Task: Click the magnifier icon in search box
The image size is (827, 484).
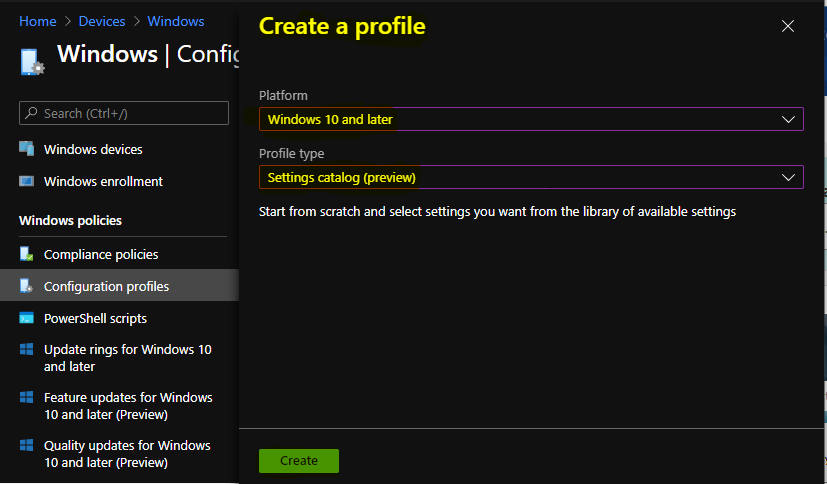Action: coord(32,113)
